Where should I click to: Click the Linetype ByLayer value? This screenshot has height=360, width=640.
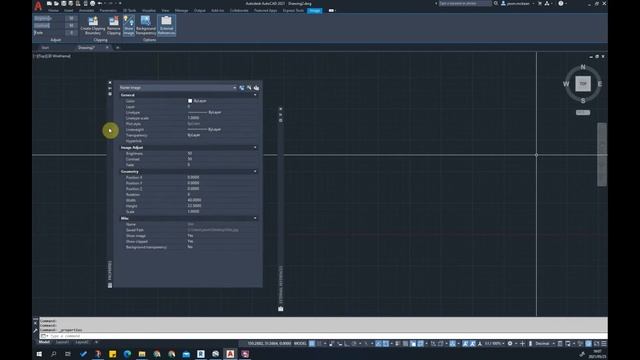coord(204,112)
